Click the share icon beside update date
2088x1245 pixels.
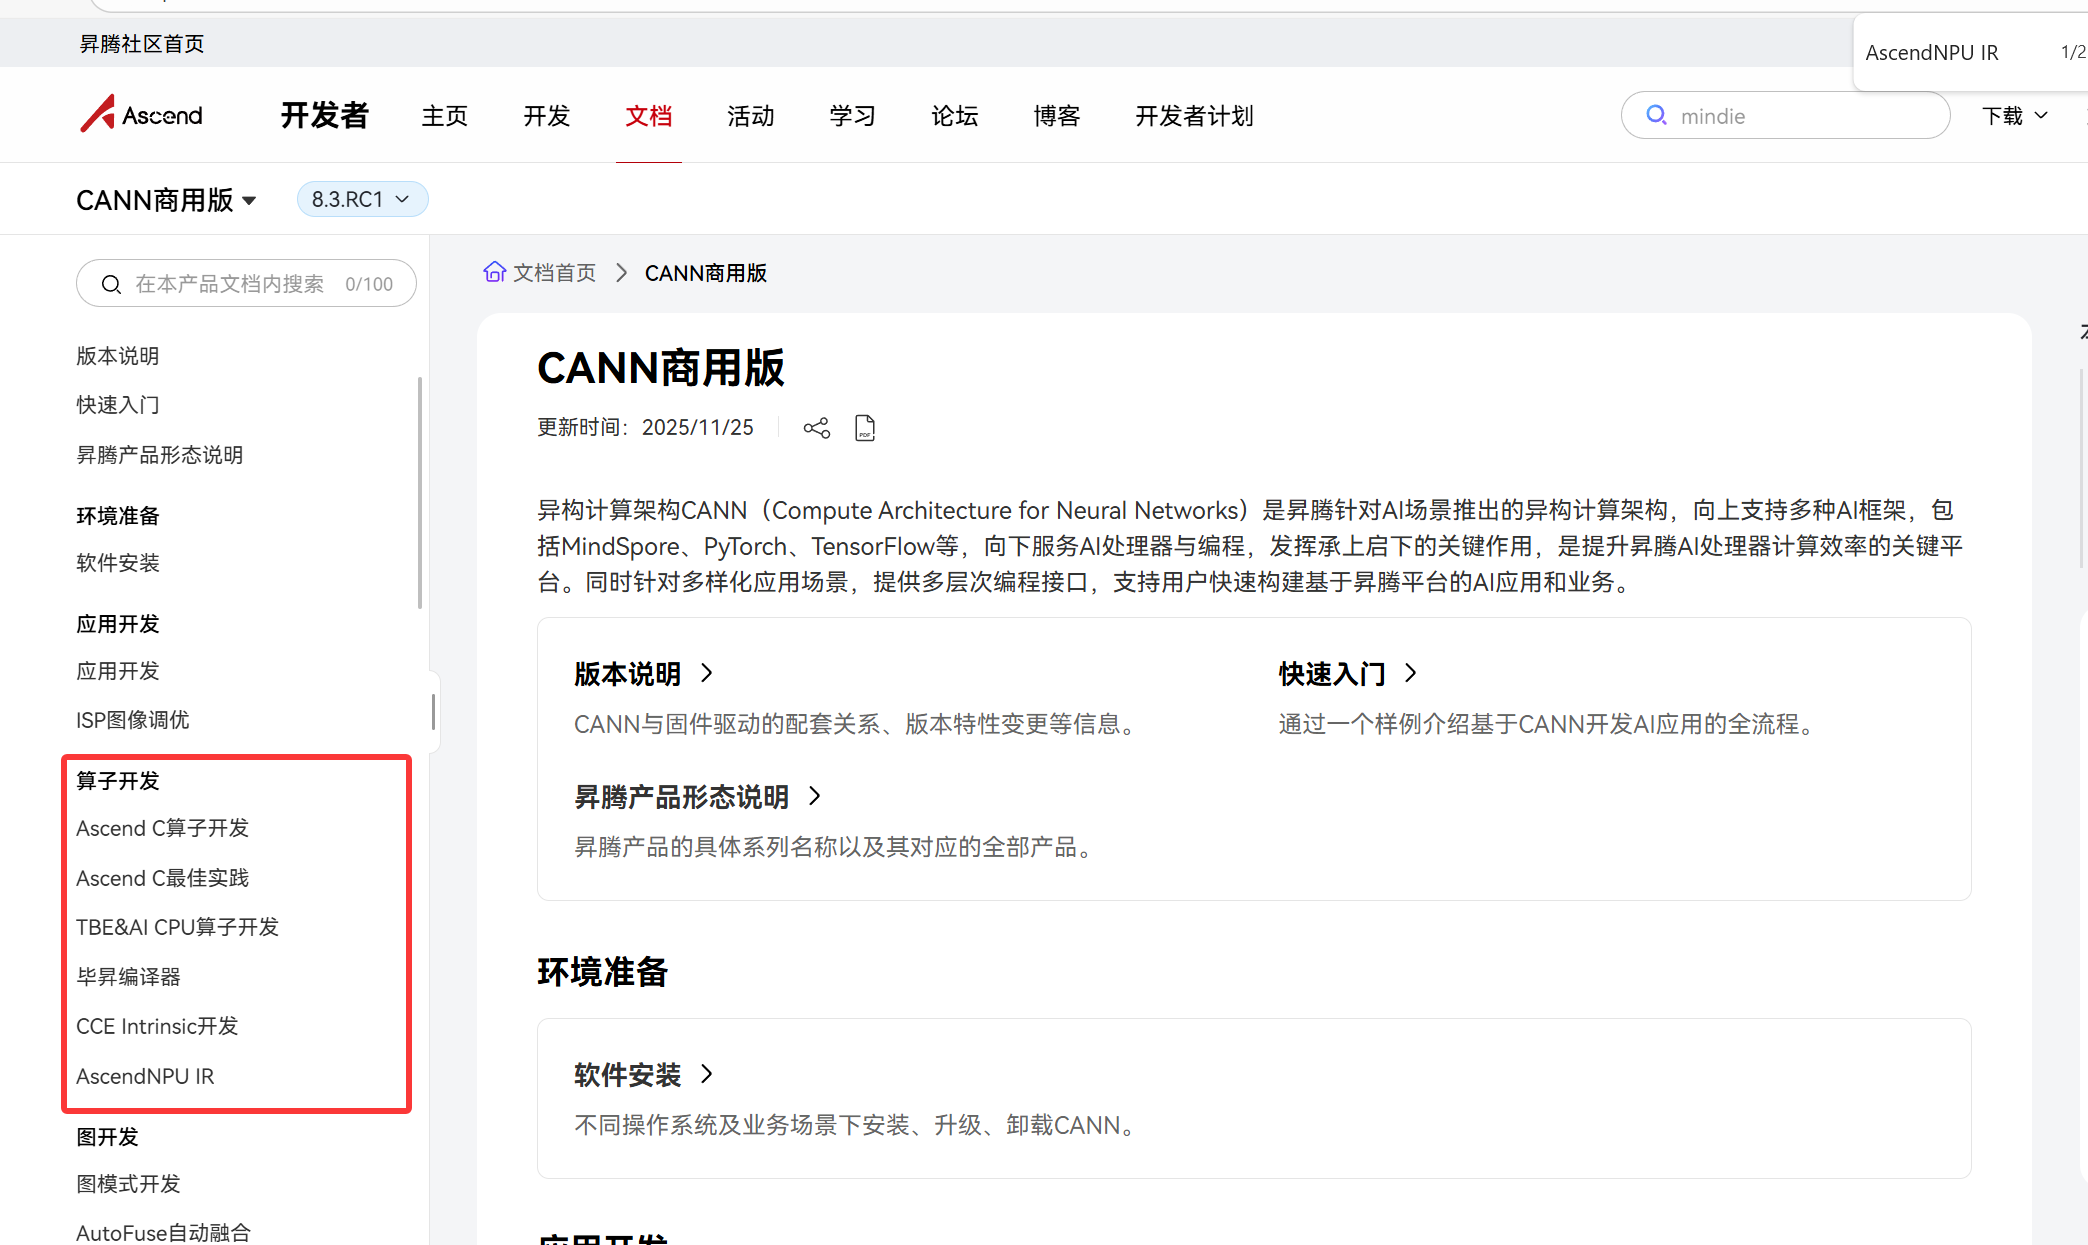[x=816, y=428]
